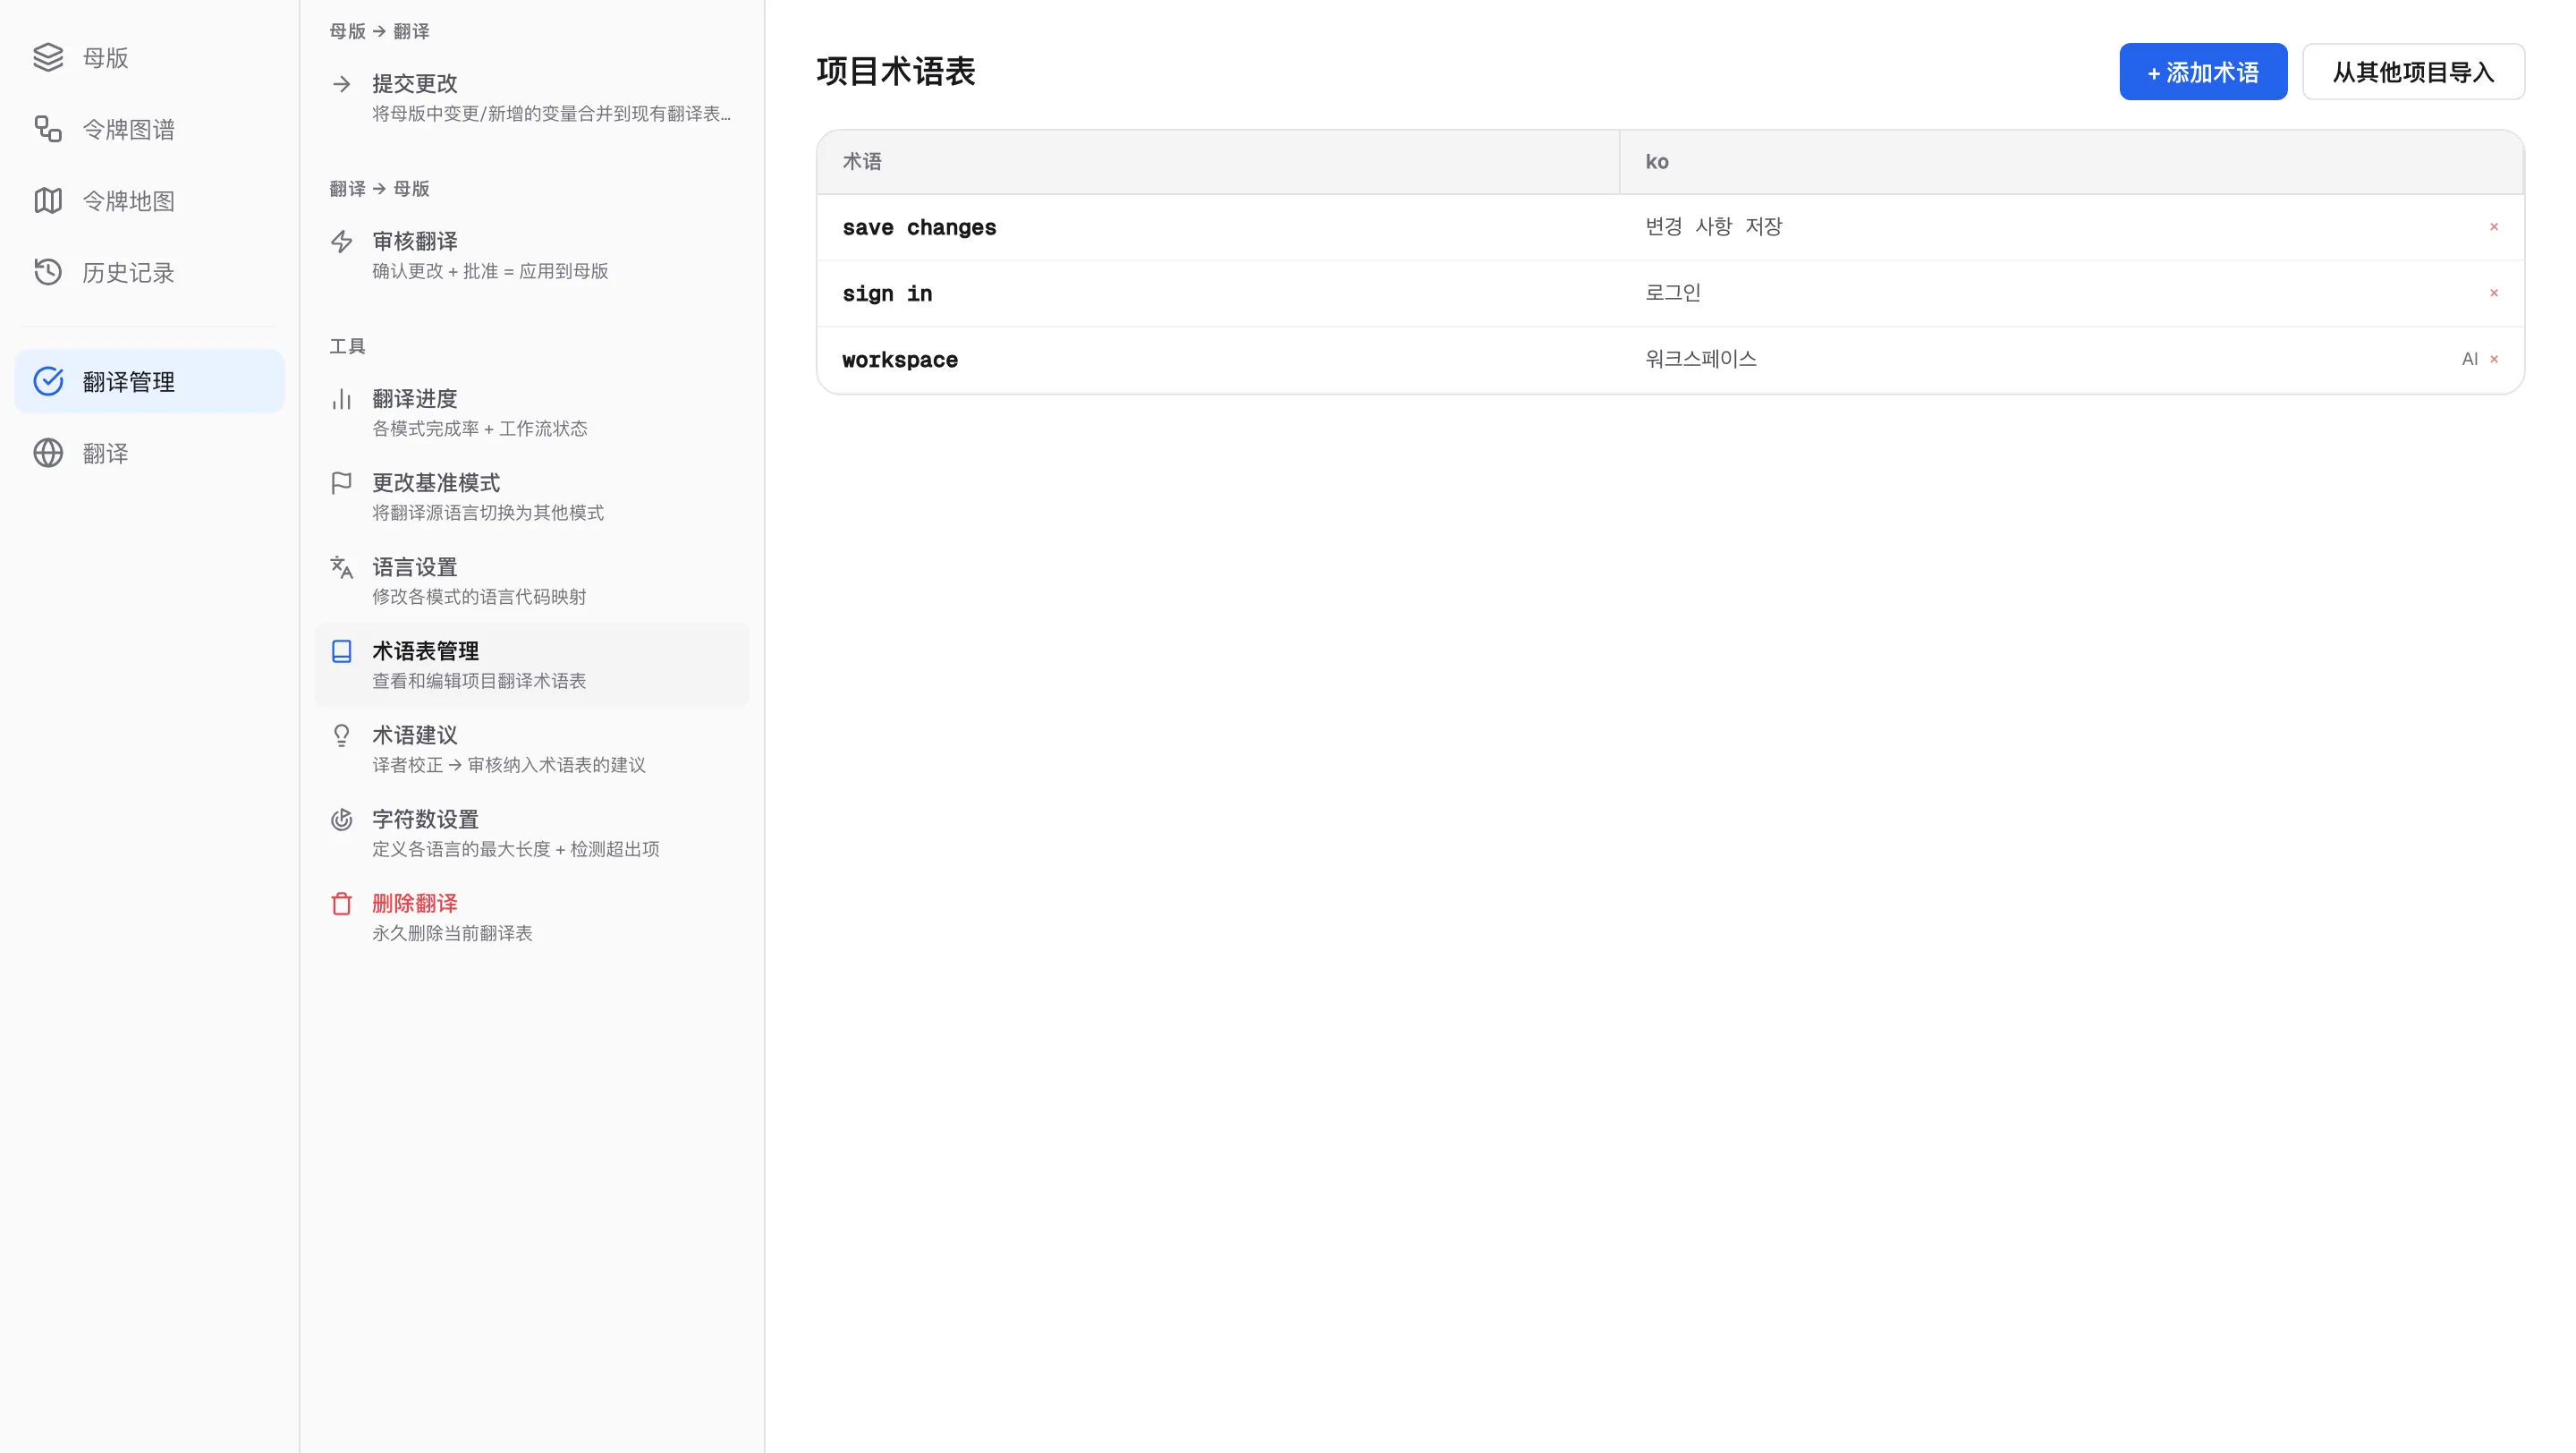The image size is (2576, 1453).
Task: Open 语言设置 menu entry
Action: coord(532,581)
